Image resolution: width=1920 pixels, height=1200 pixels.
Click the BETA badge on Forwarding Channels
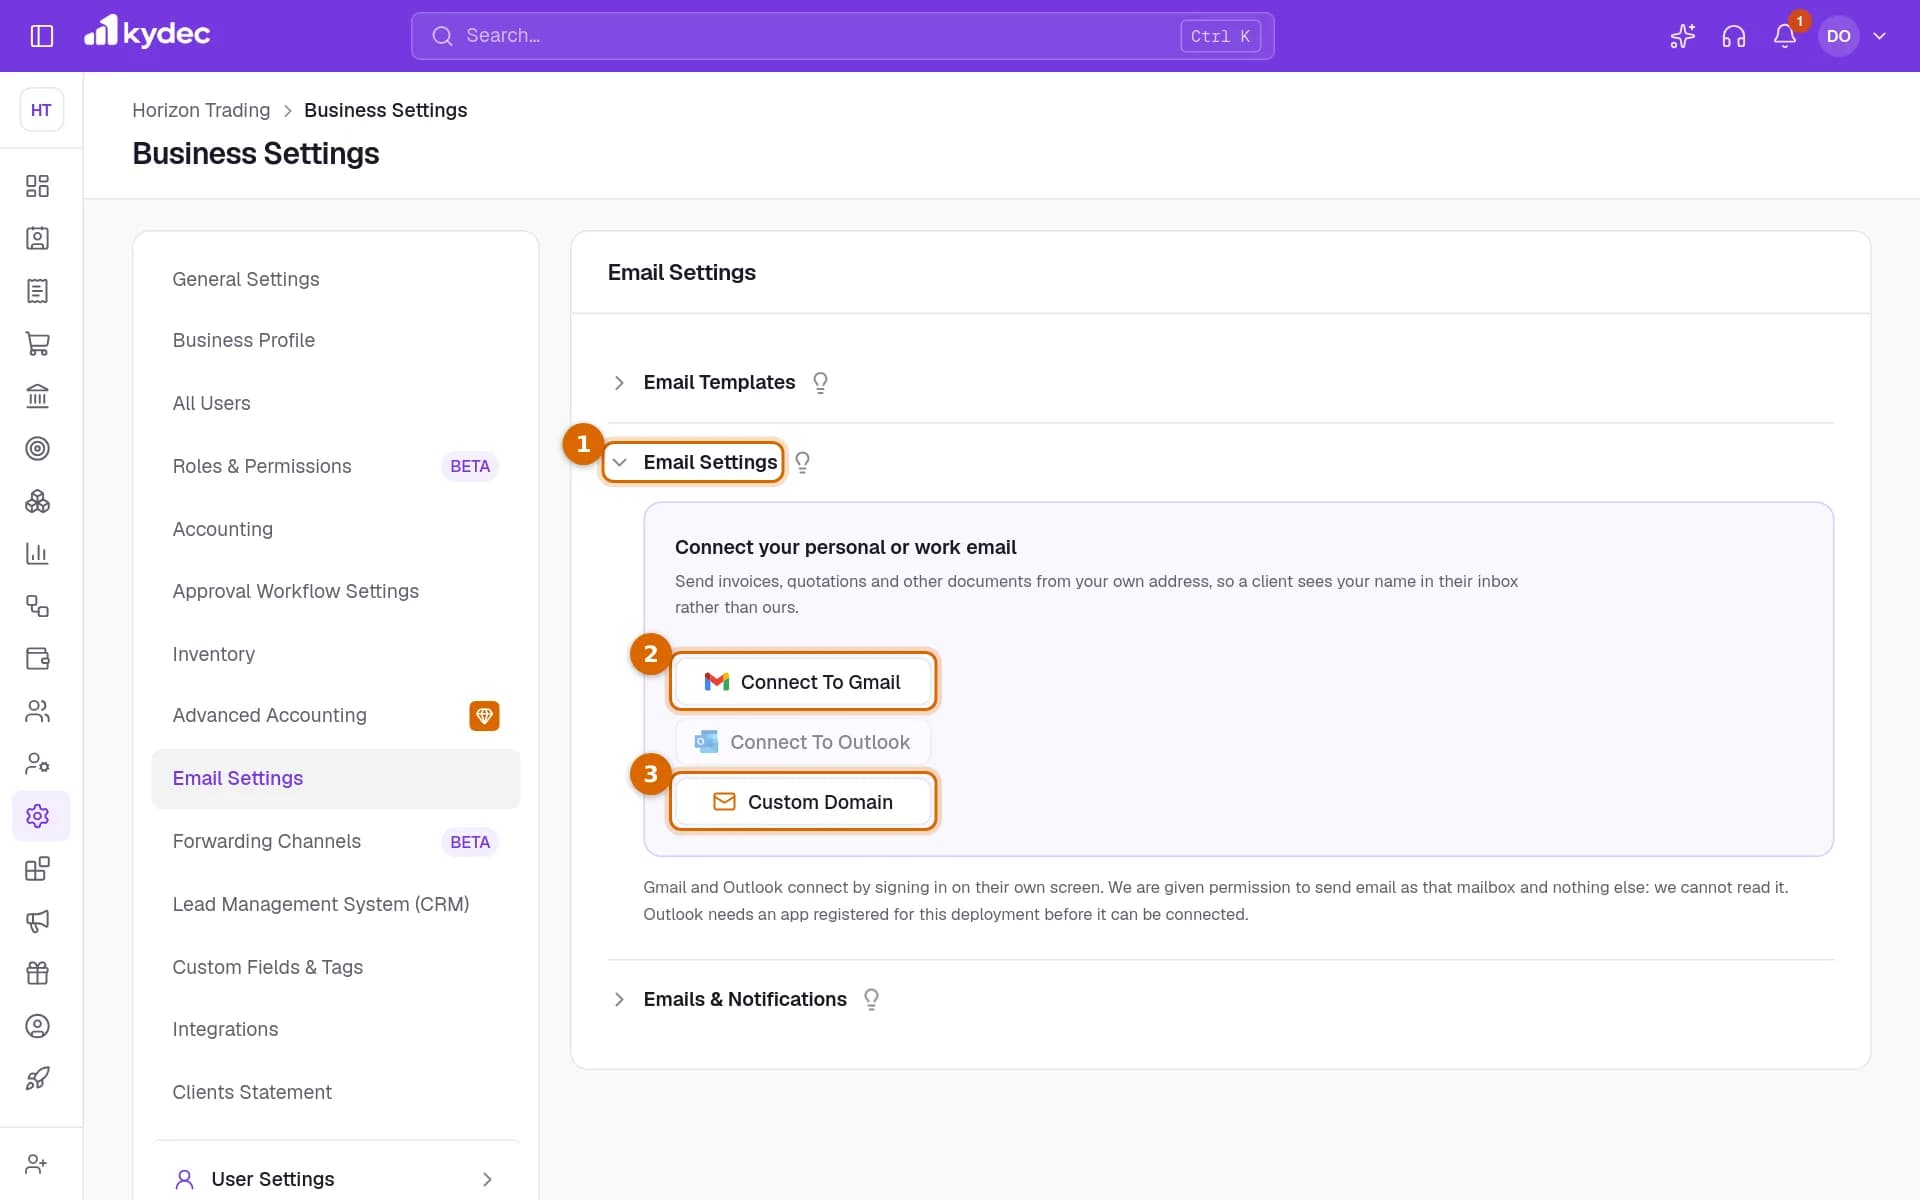[x=470, y=842]
